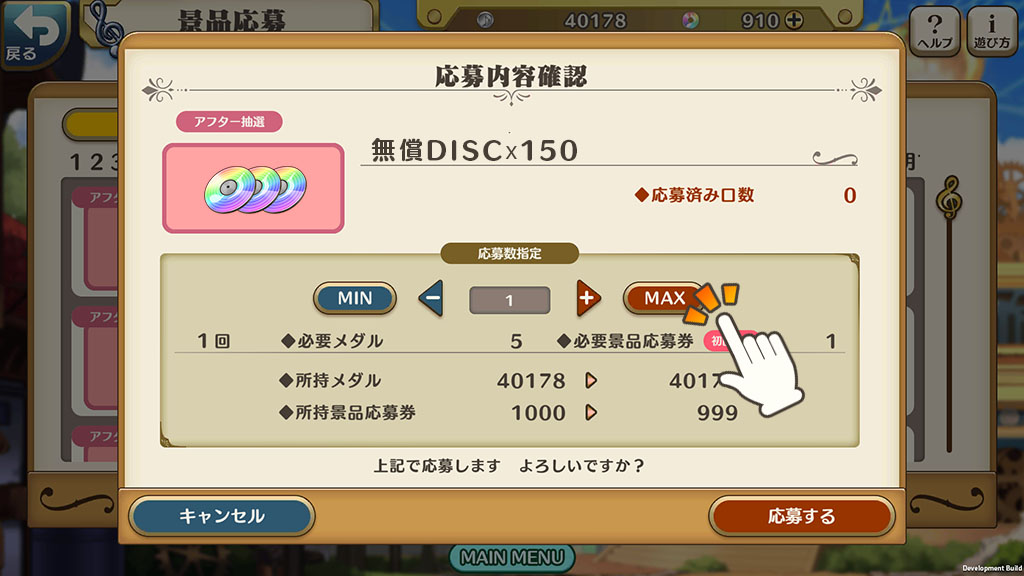
Task: Click the grey medal icon beside 40178
Action: pyautogui.click(x=485, y=20)
